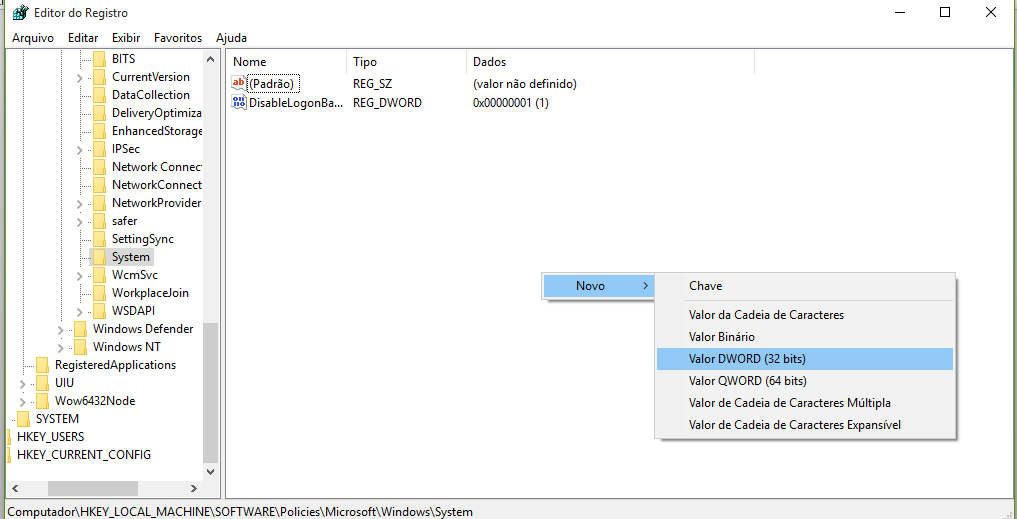Expand the Windows NT tree node
The width and height of the screenshot is (1017, 519).
click(x=61, y=347)
